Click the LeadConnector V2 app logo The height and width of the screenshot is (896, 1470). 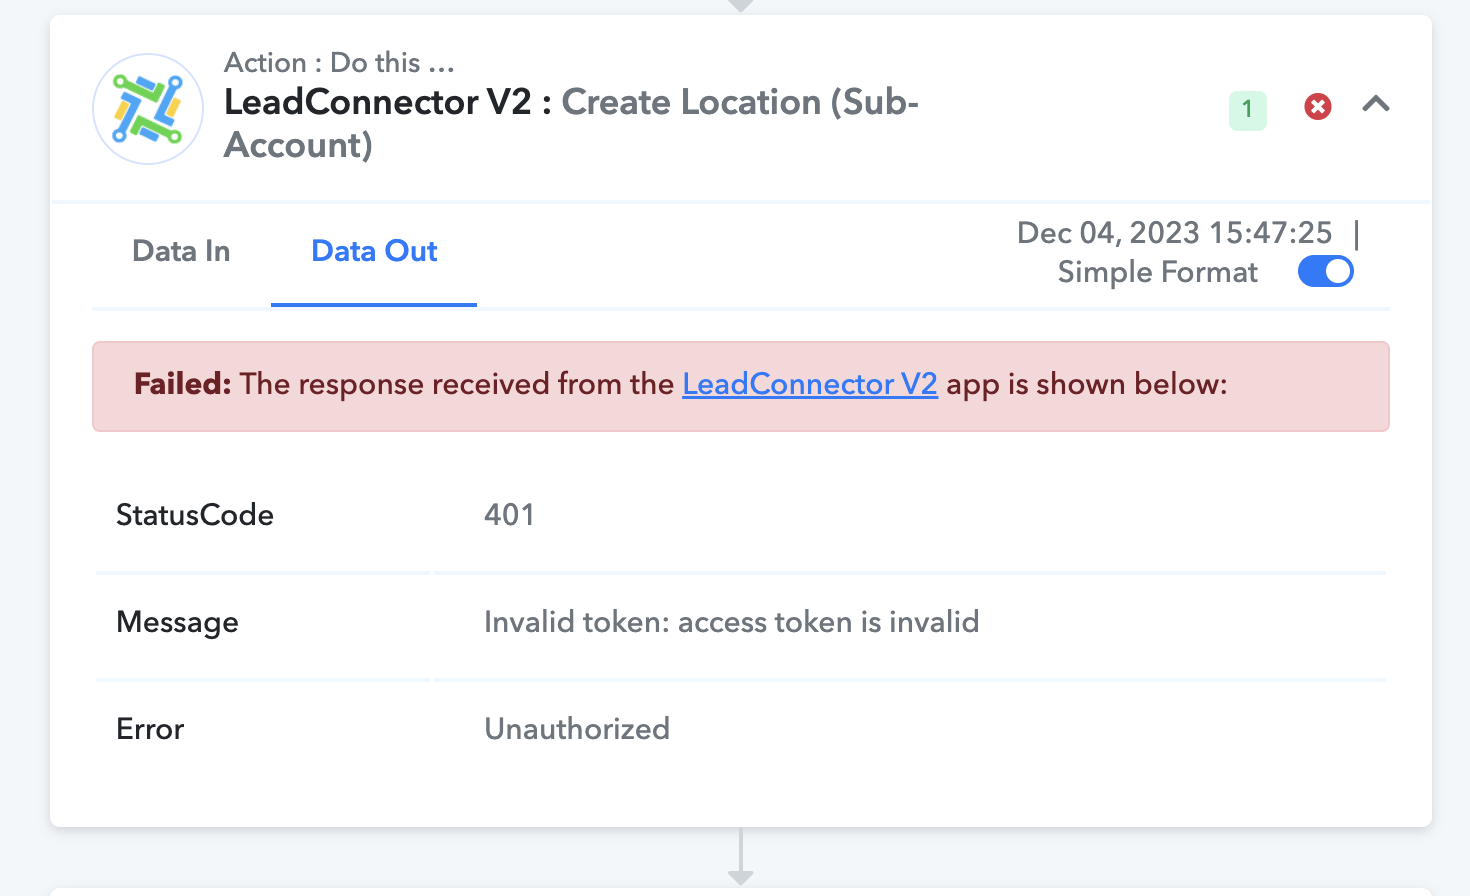point(148,109)
